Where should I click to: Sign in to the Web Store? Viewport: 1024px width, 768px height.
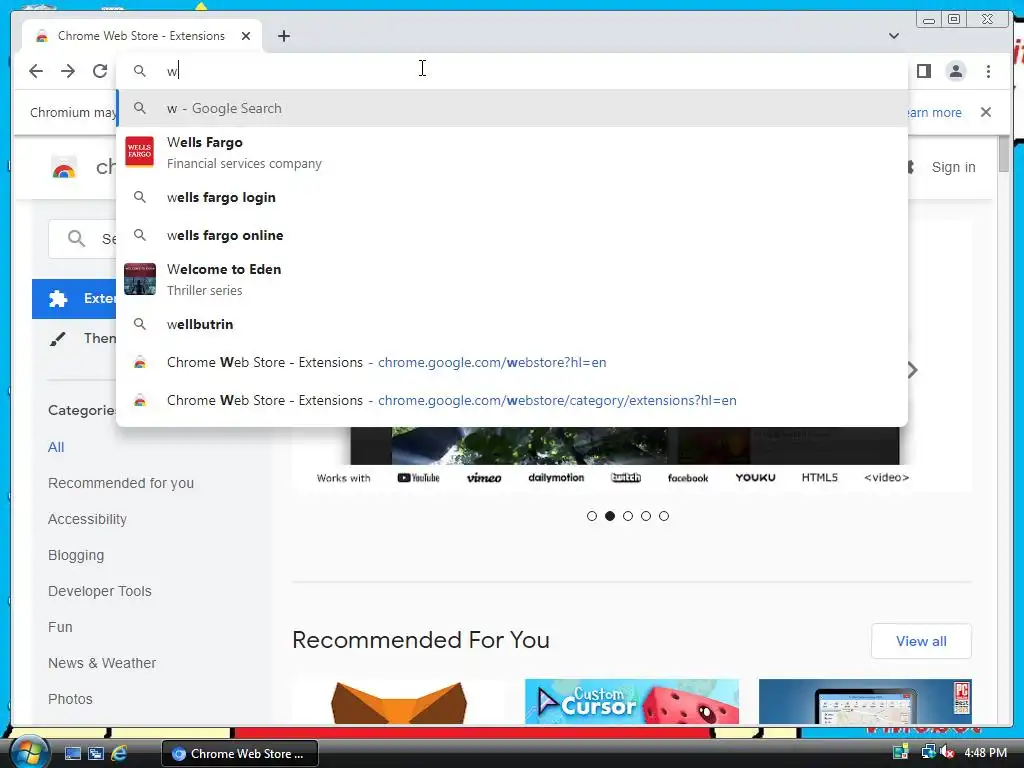(x=953, y=167)
